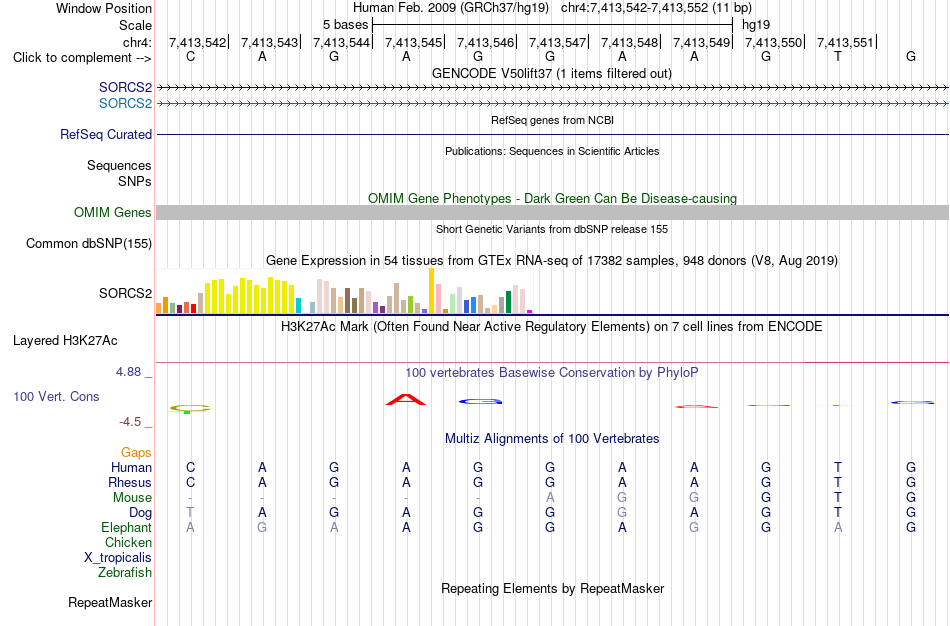Select the Zebrafish species label
Viewport: 950px width, 626px height.
point(125,572)
